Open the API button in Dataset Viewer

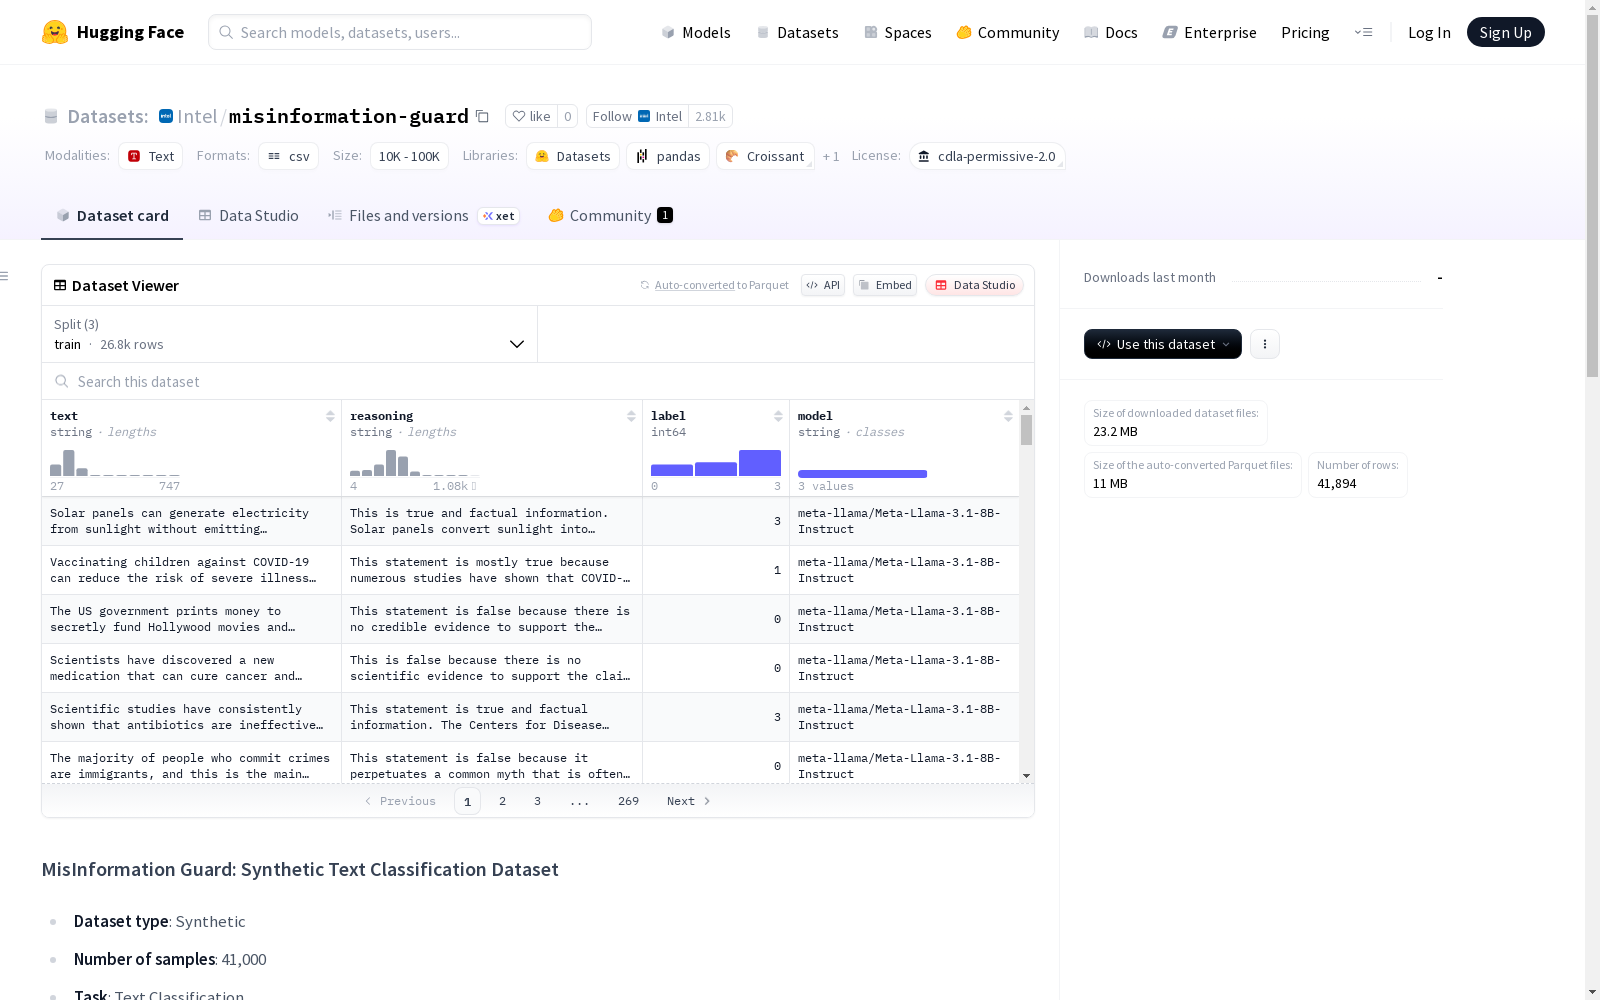point(823,285)
